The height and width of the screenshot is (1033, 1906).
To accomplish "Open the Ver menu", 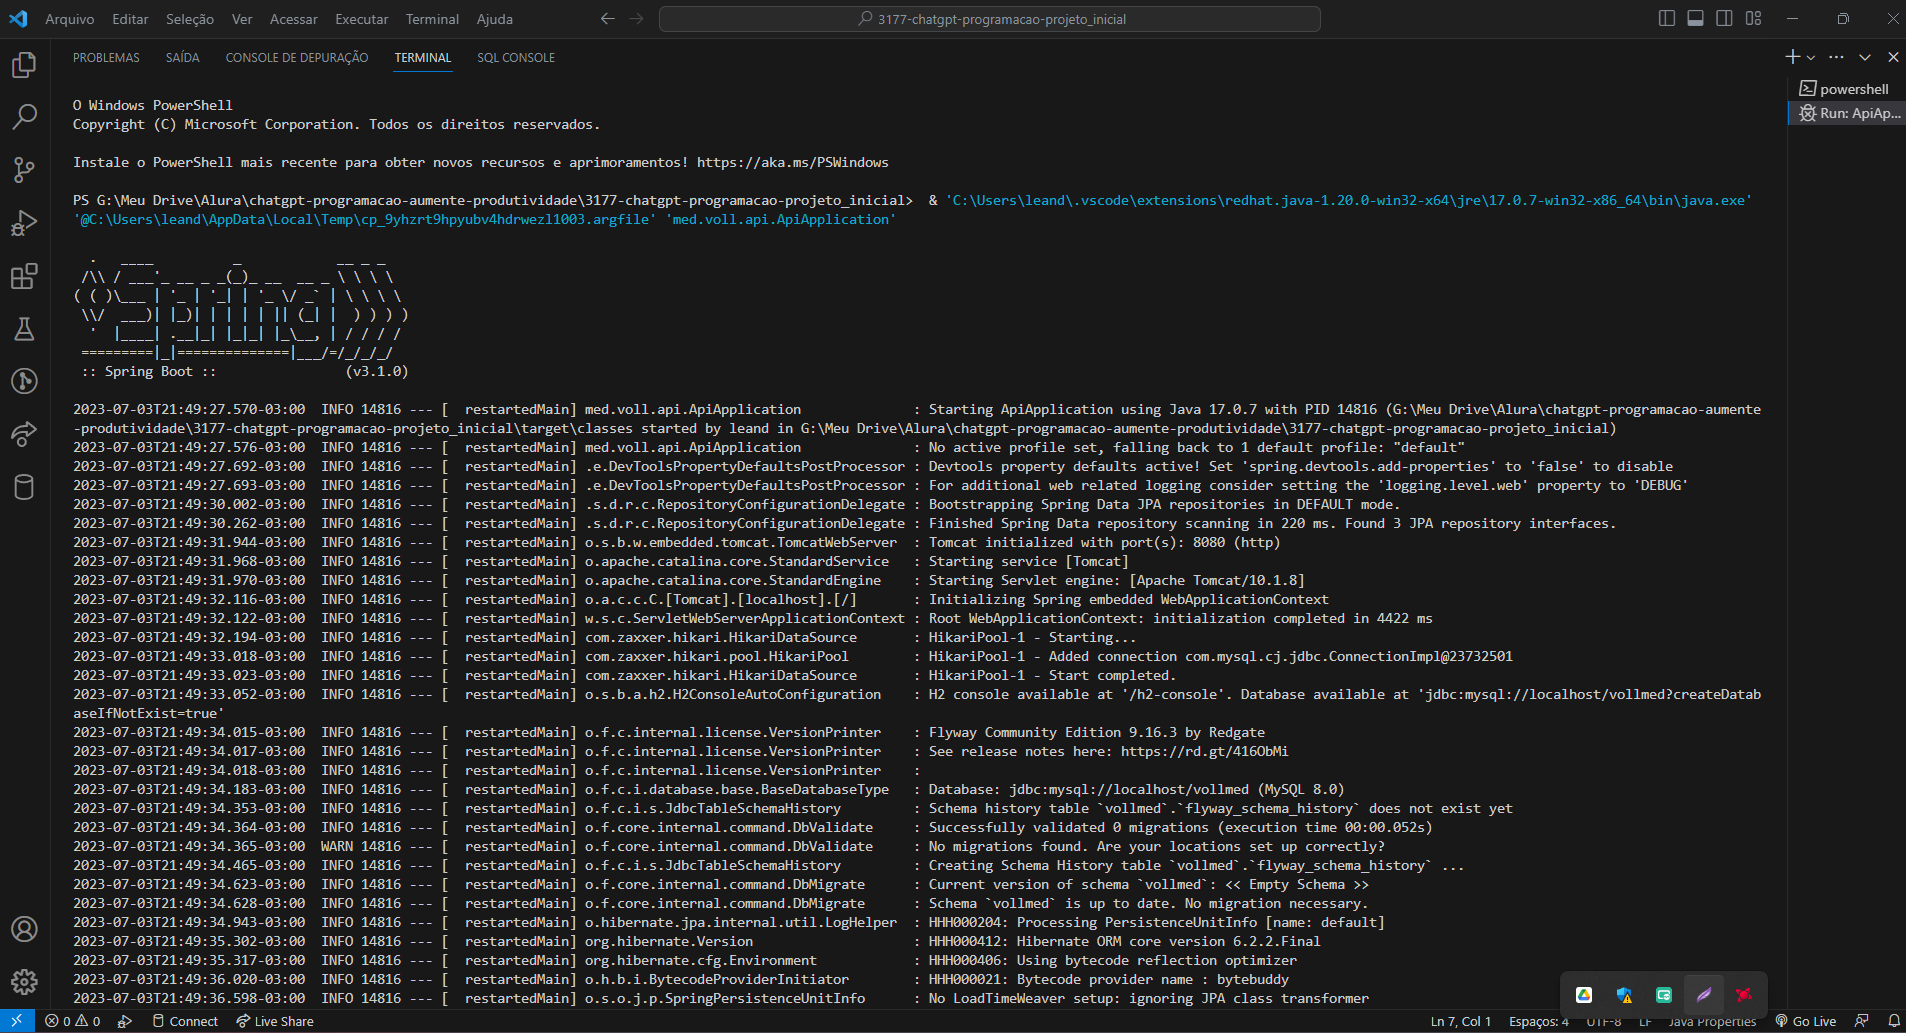I will [242, 19].
